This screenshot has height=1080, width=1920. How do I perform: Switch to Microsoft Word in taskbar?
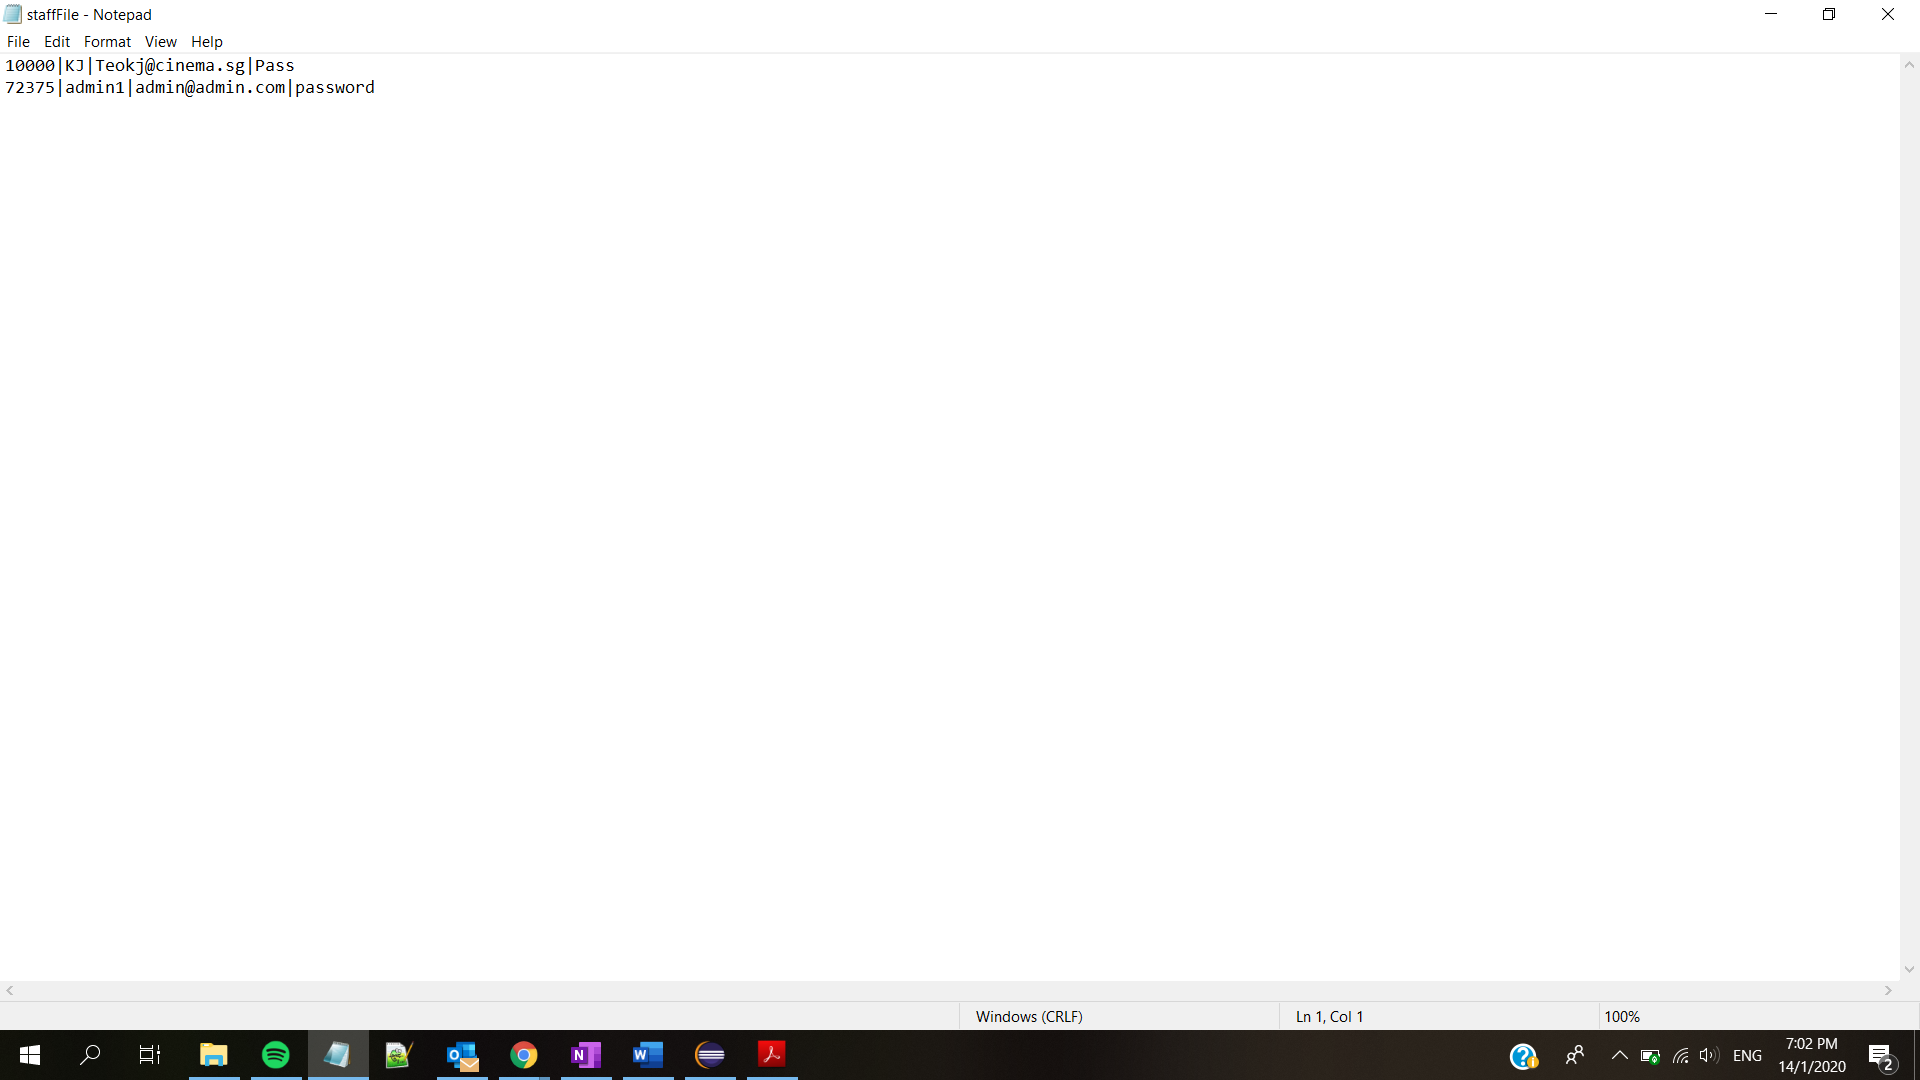(x=648, y=1055)
